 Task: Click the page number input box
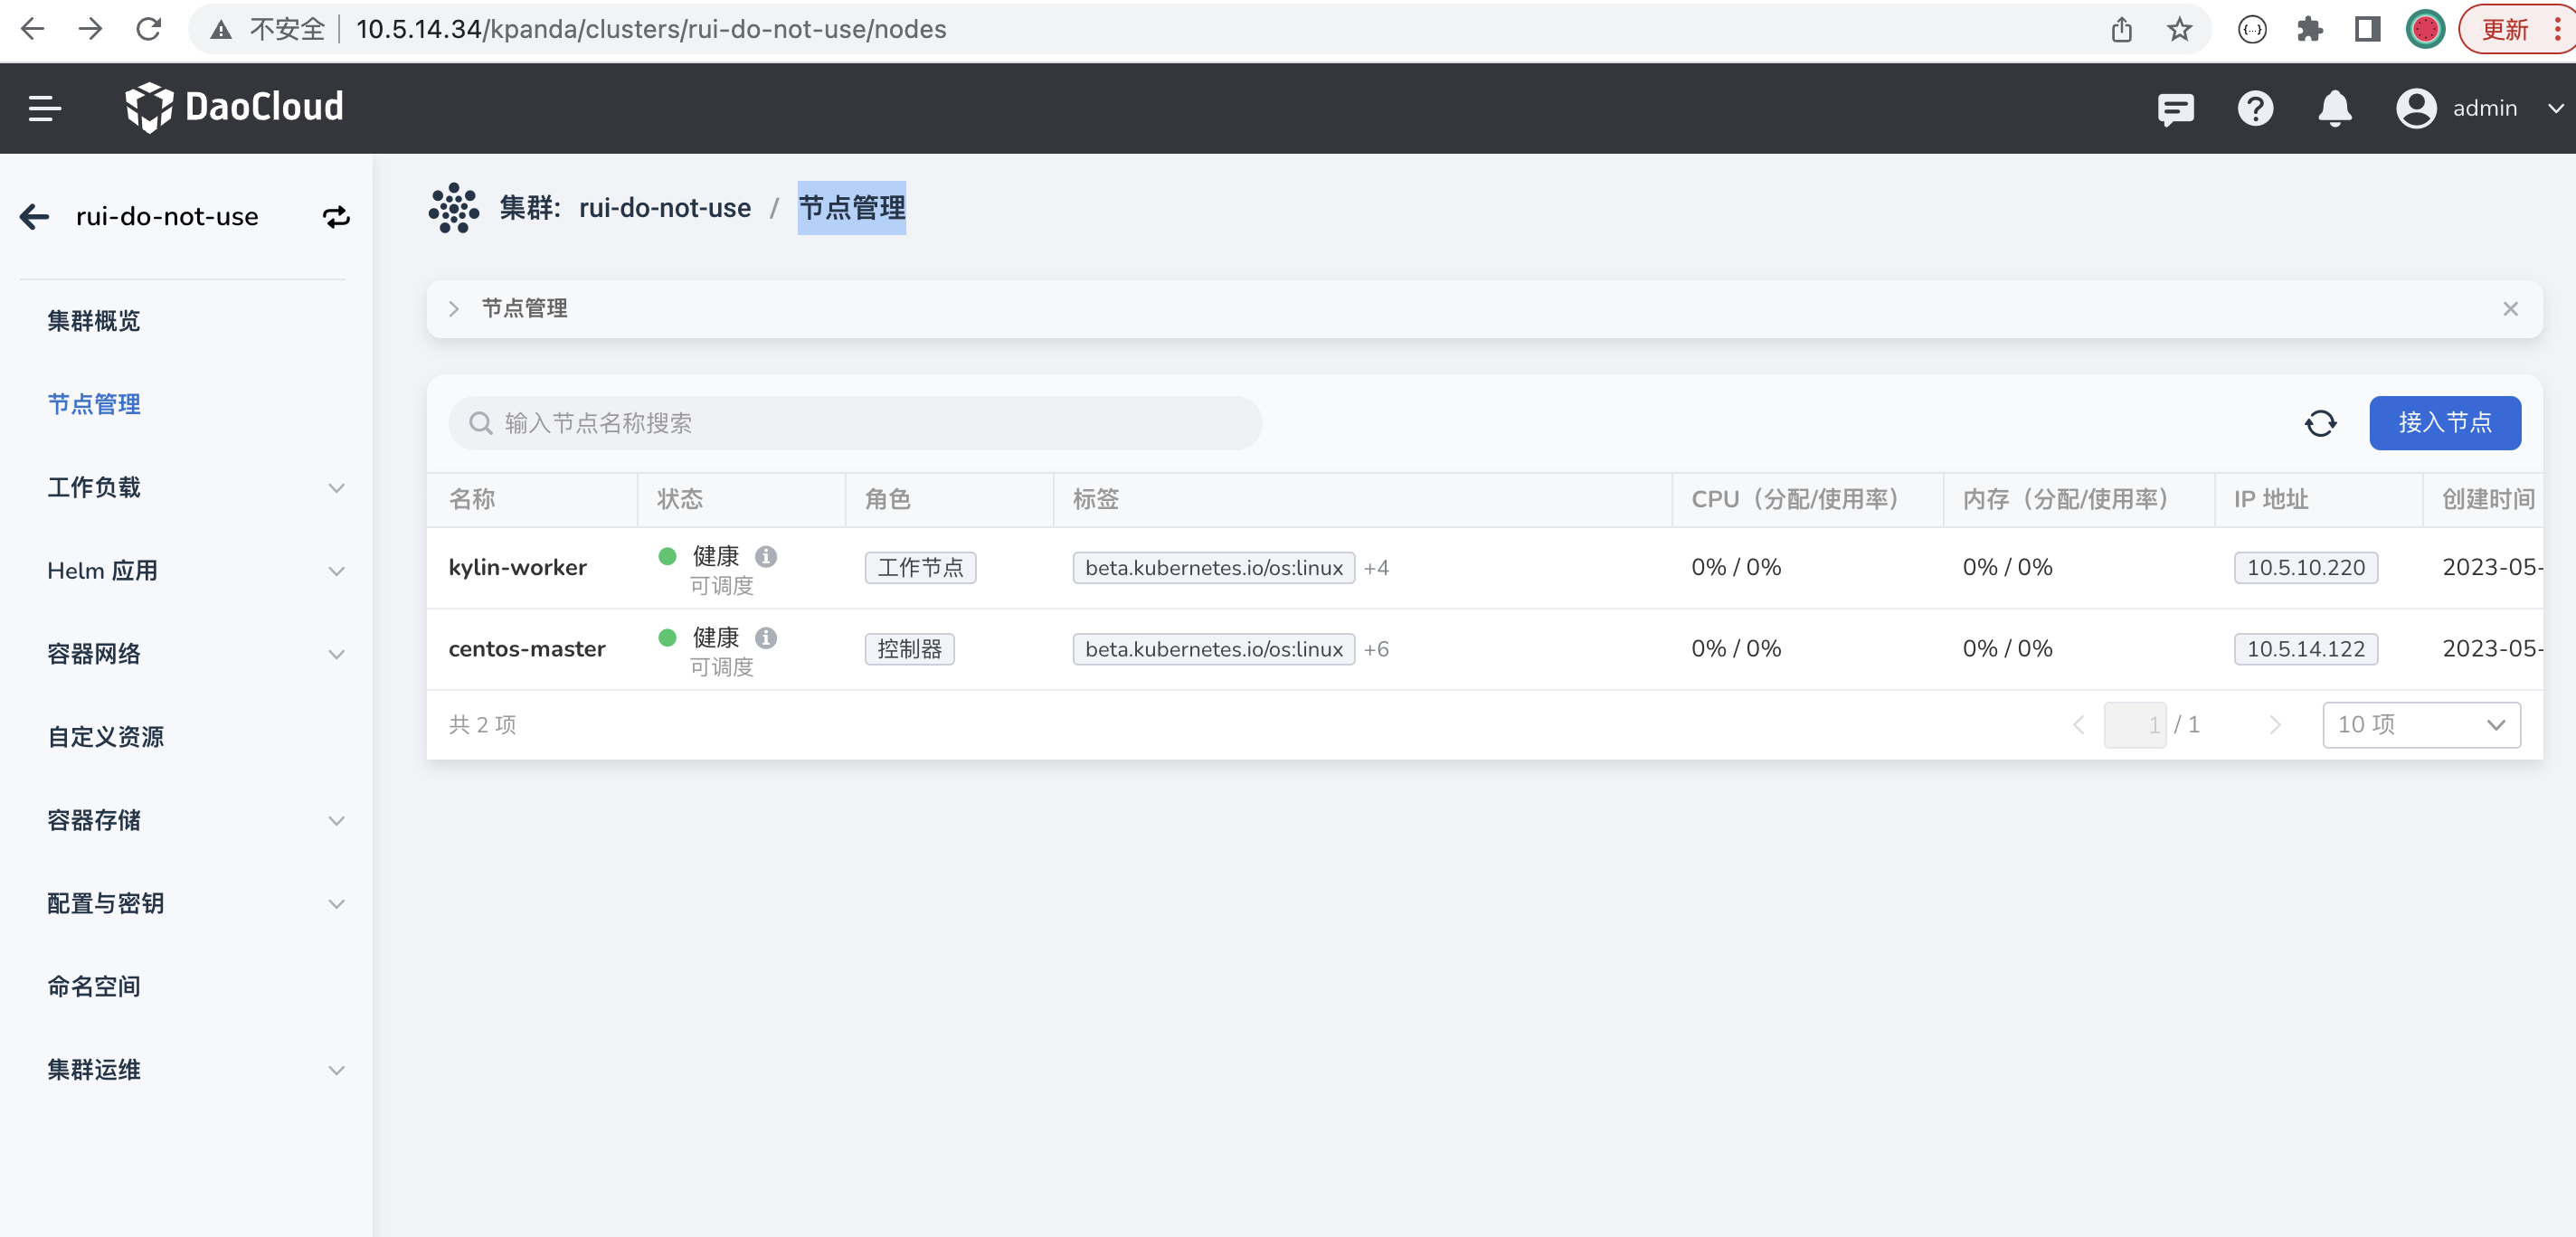pos(2135,725)
